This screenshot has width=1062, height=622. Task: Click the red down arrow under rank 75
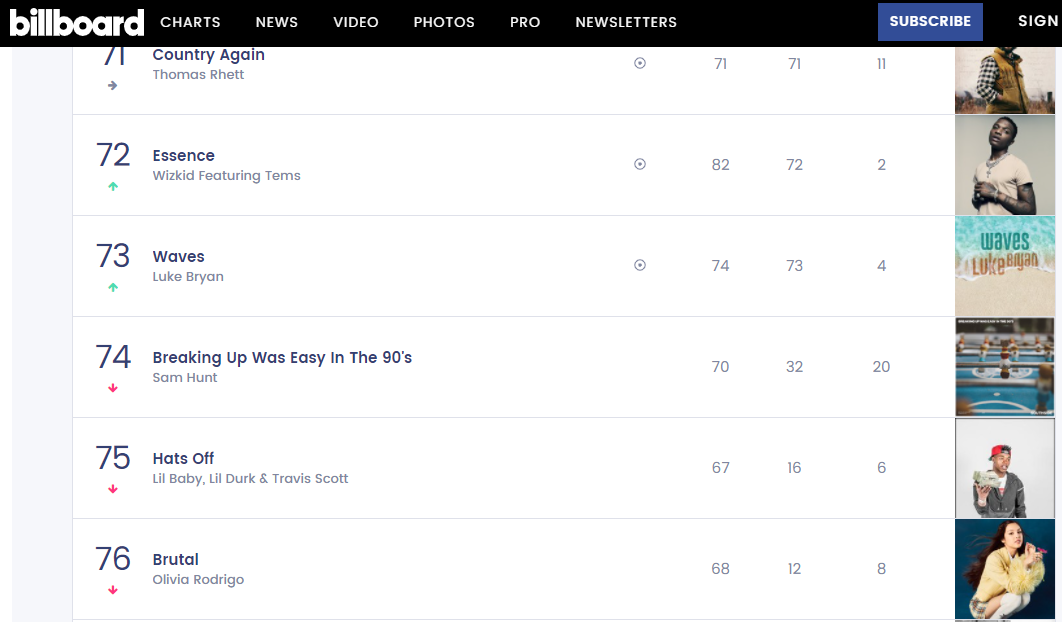tap(113, 490)
